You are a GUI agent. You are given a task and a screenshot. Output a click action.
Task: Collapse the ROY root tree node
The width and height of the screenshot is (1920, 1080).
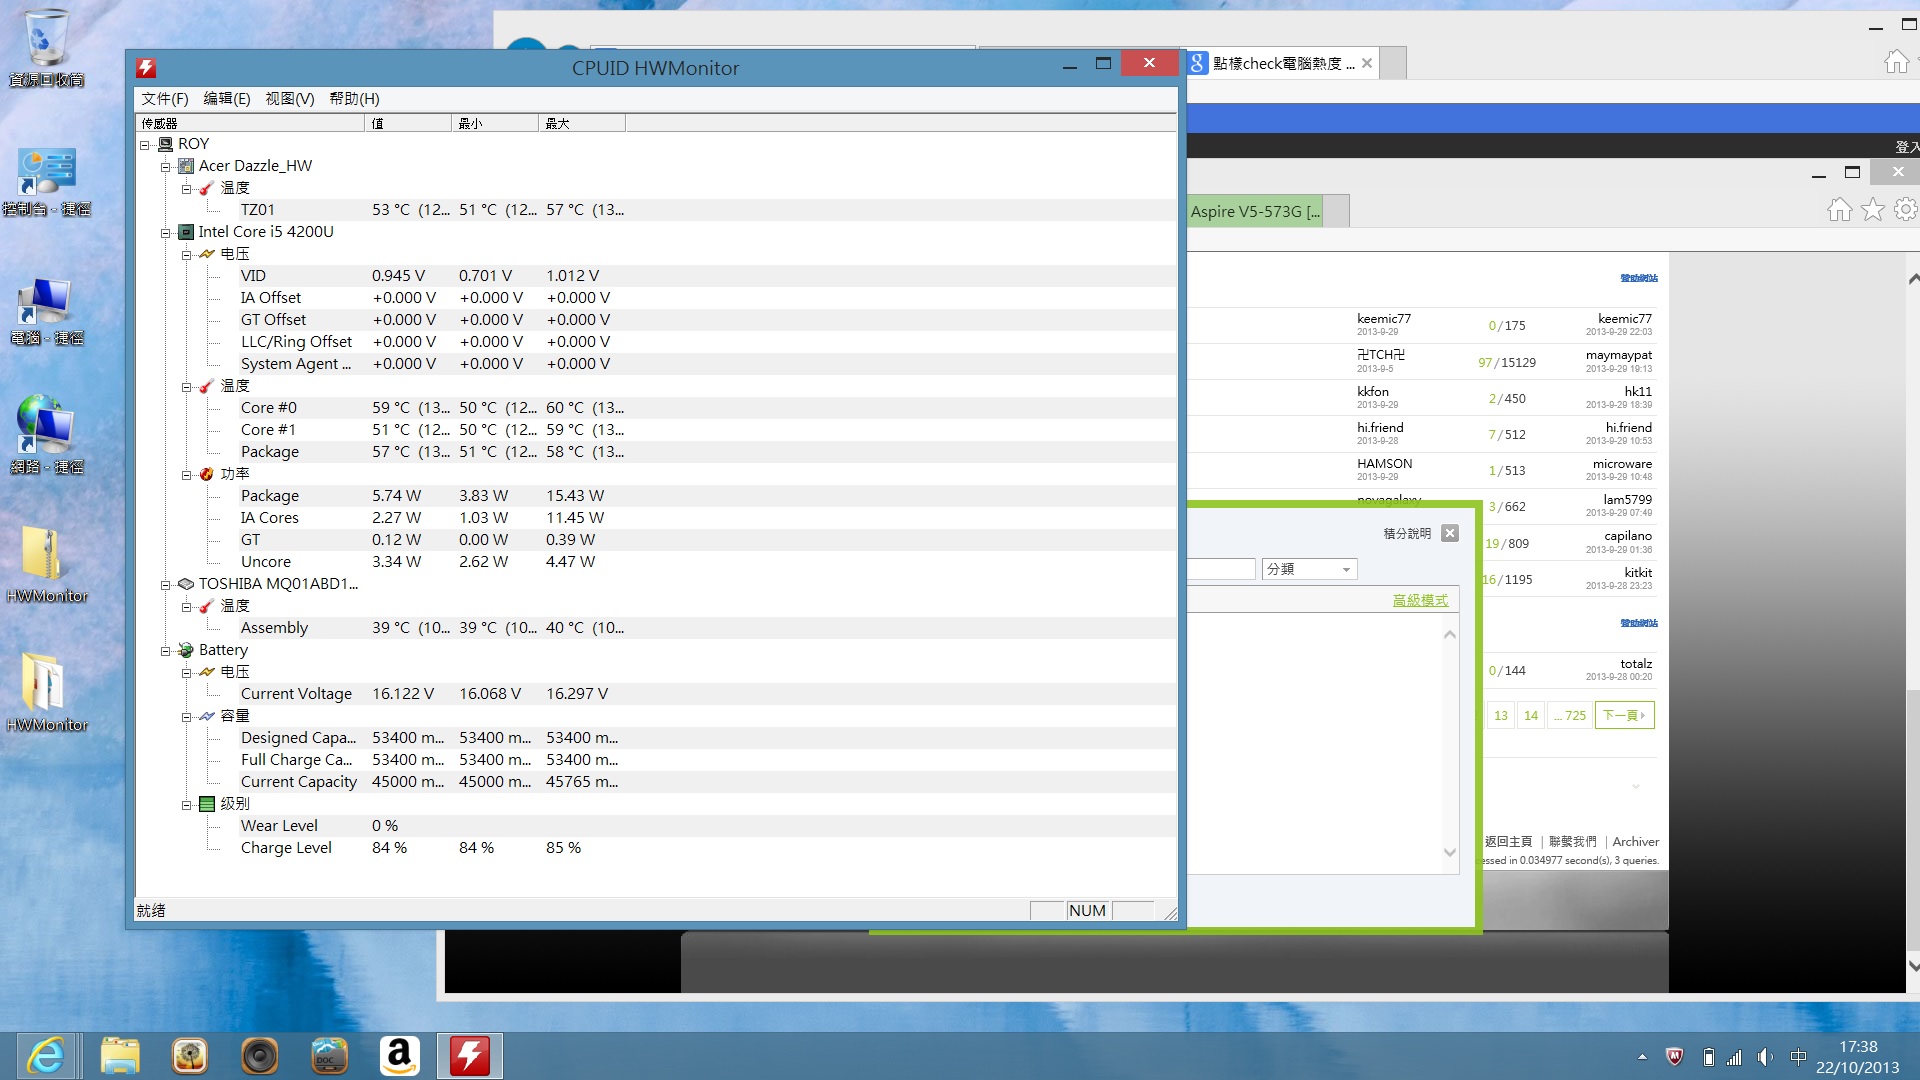click(x=145, y=145)
